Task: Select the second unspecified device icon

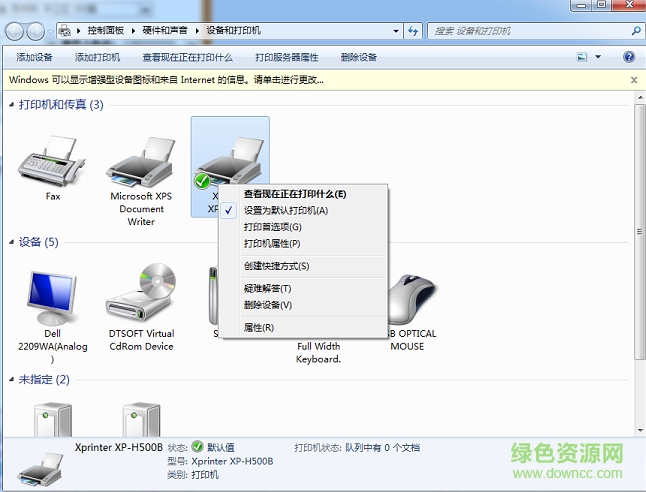Action: click(141, 419)
